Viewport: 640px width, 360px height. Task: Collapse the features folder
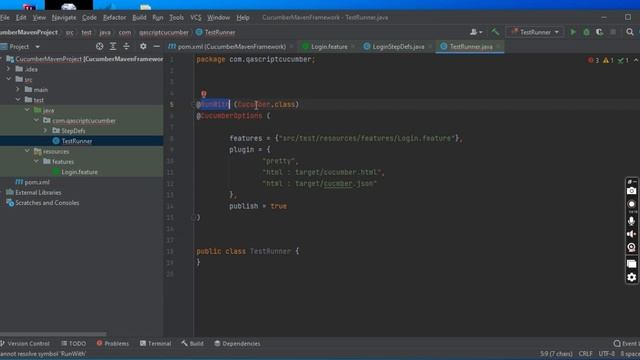click(x=36, y=162)
